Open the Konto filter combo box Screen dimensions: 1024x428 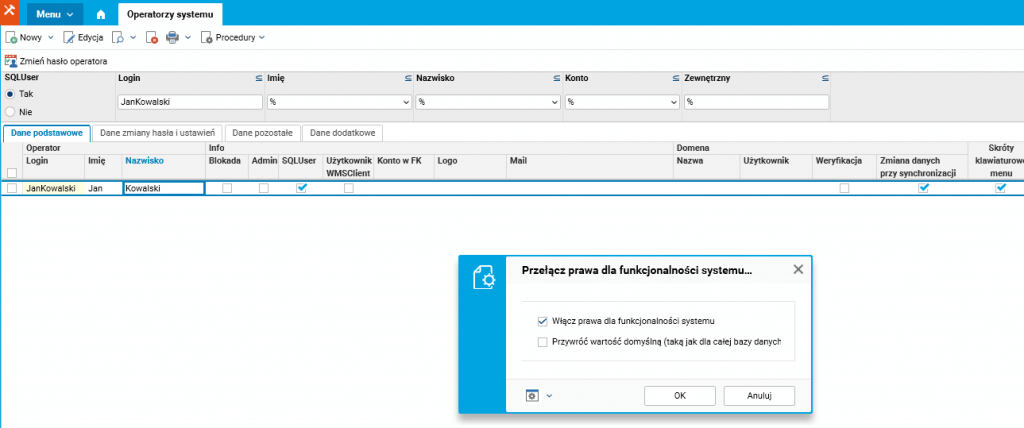coord(622,103)
